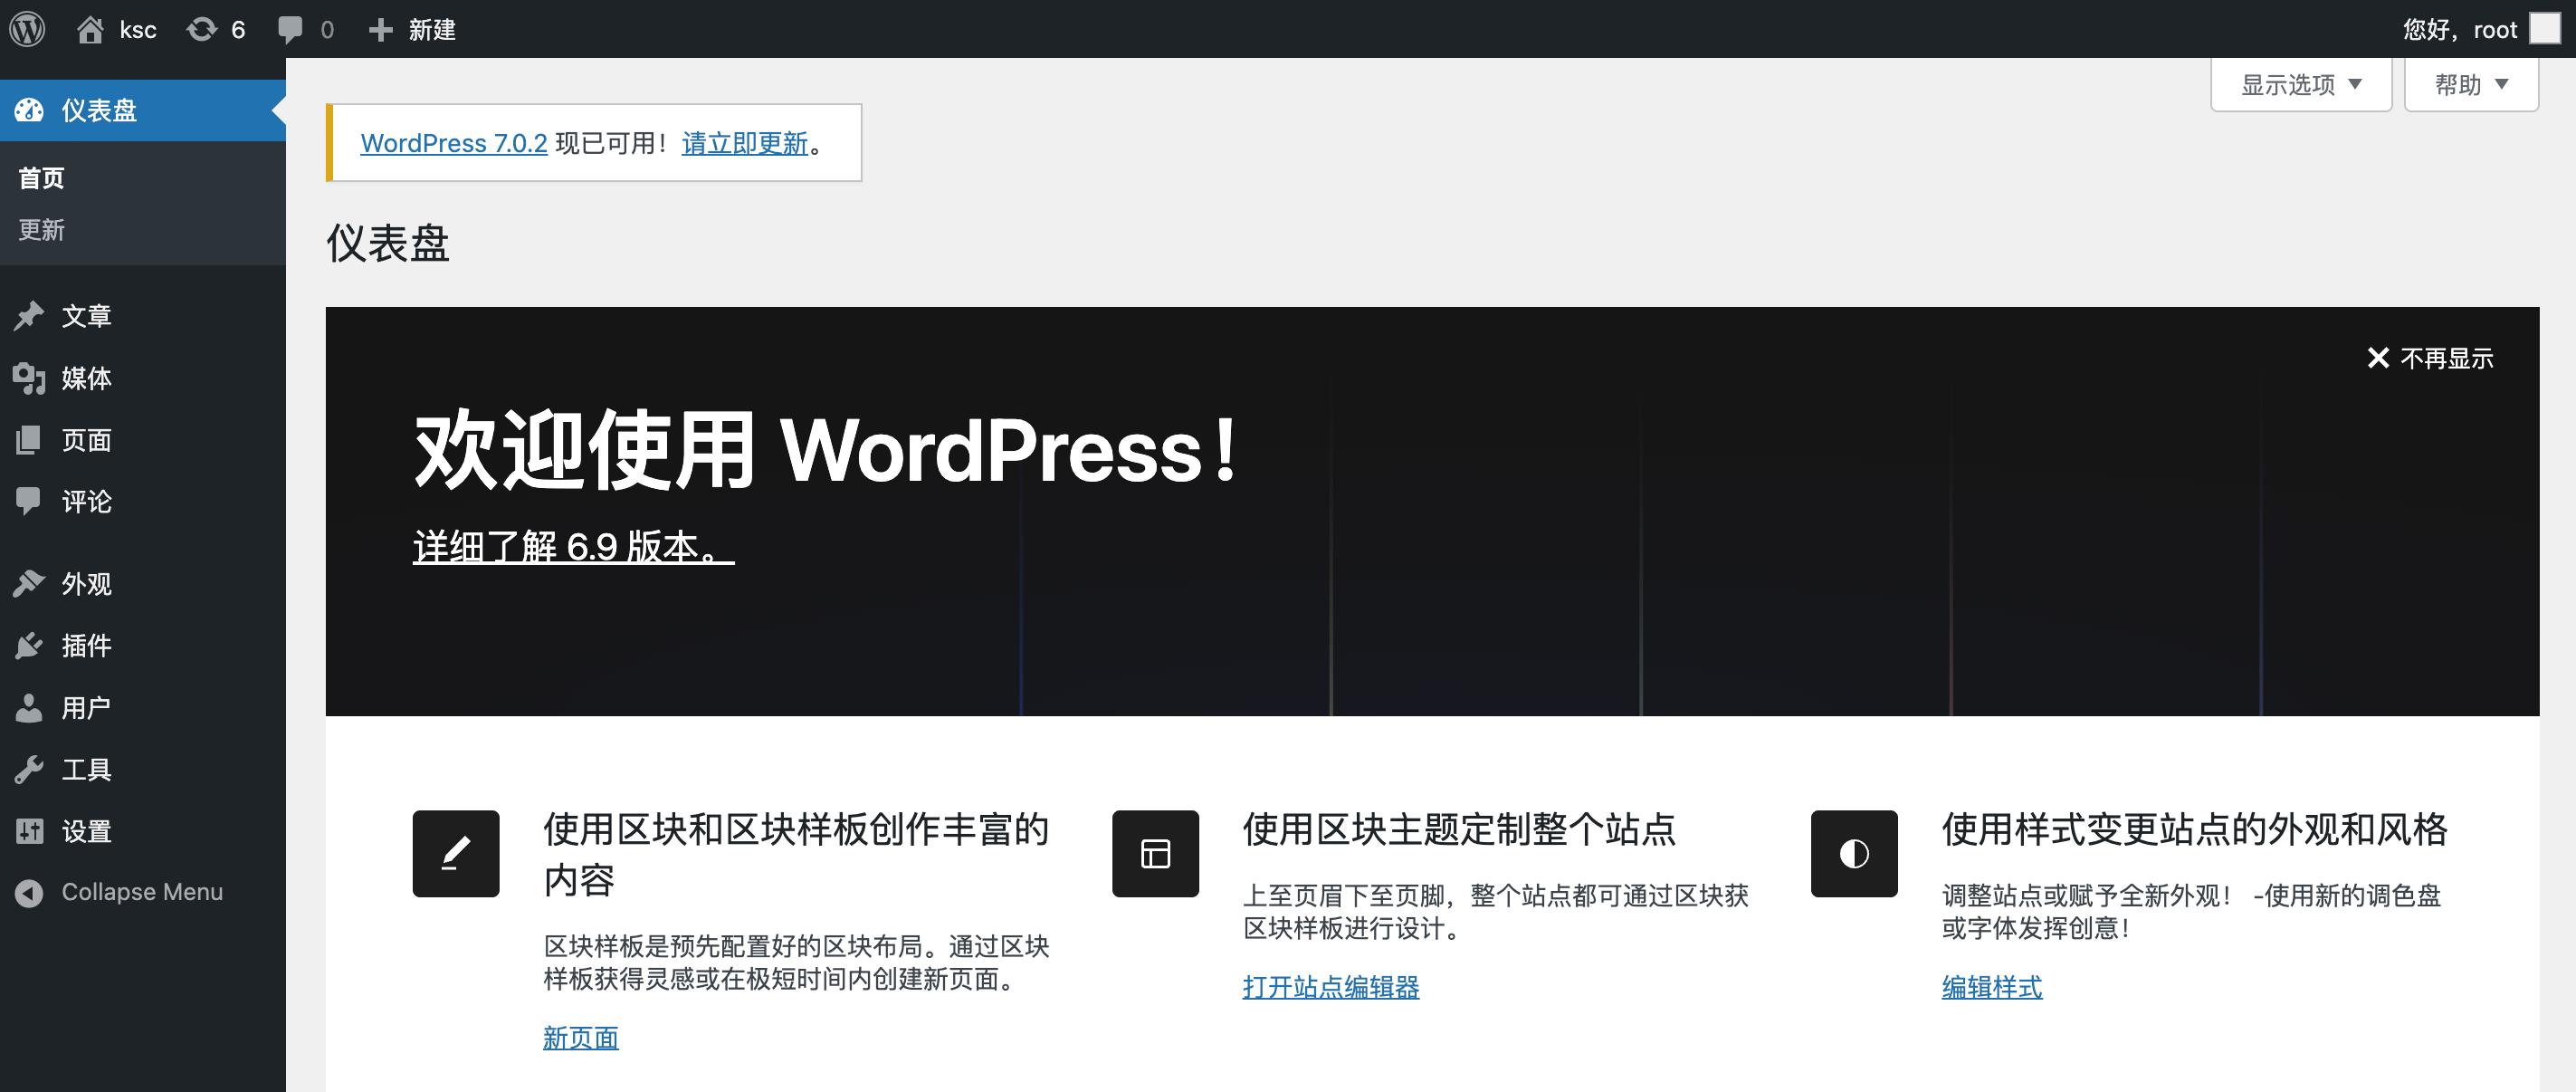Click heading 使用区块主题定制整个站点
The height and width of the screenshot is (1092, 2576).
[x=1459, y=830]
